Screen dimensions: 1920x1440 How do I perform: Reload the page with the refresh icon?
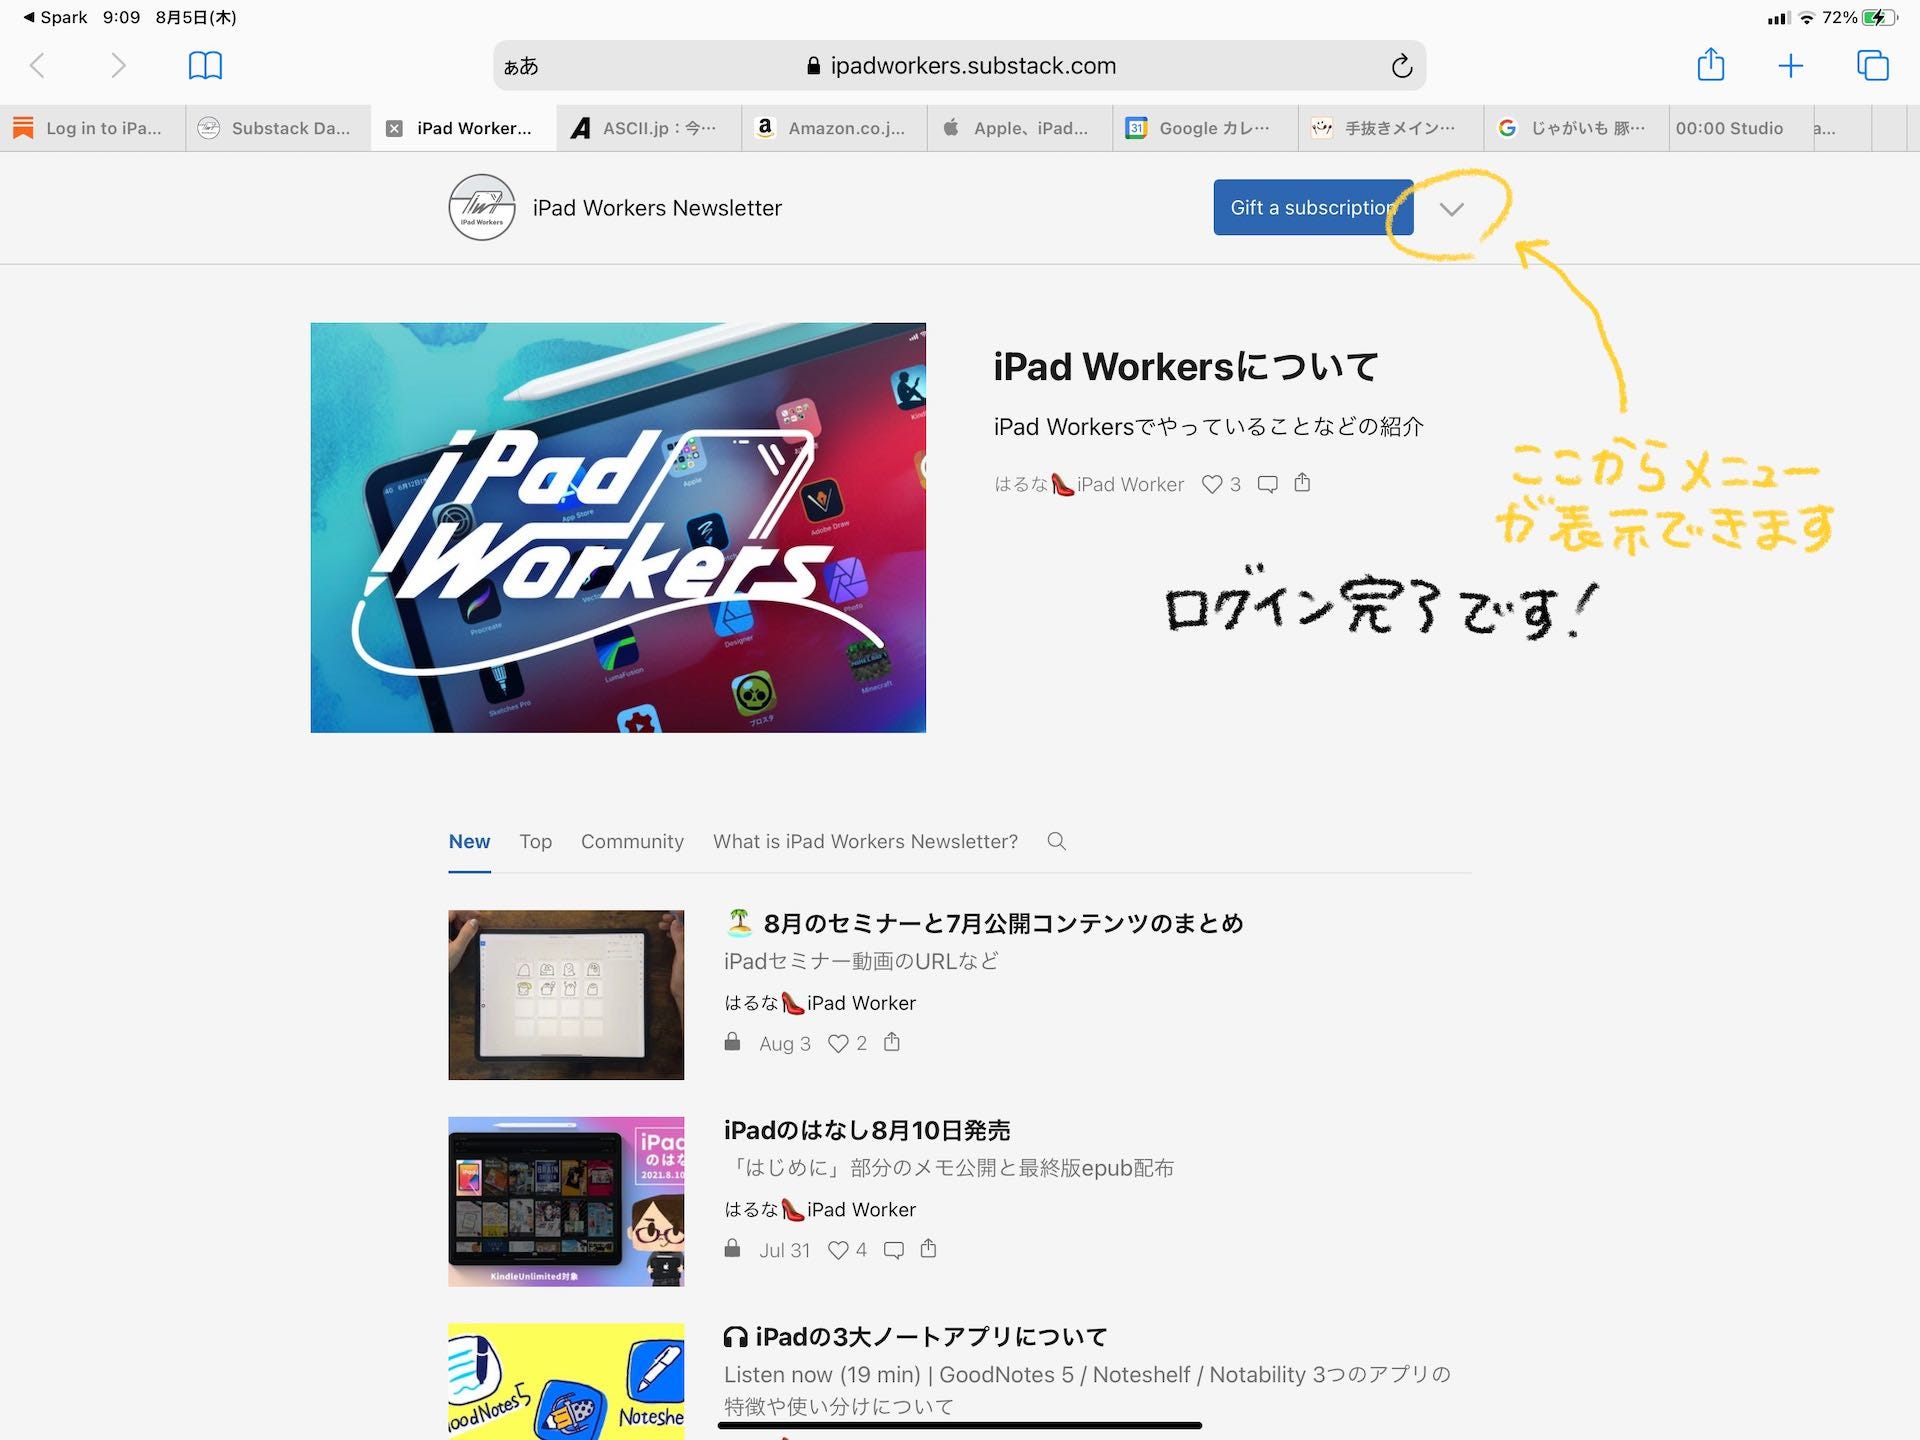click(x=1402, y=66)
